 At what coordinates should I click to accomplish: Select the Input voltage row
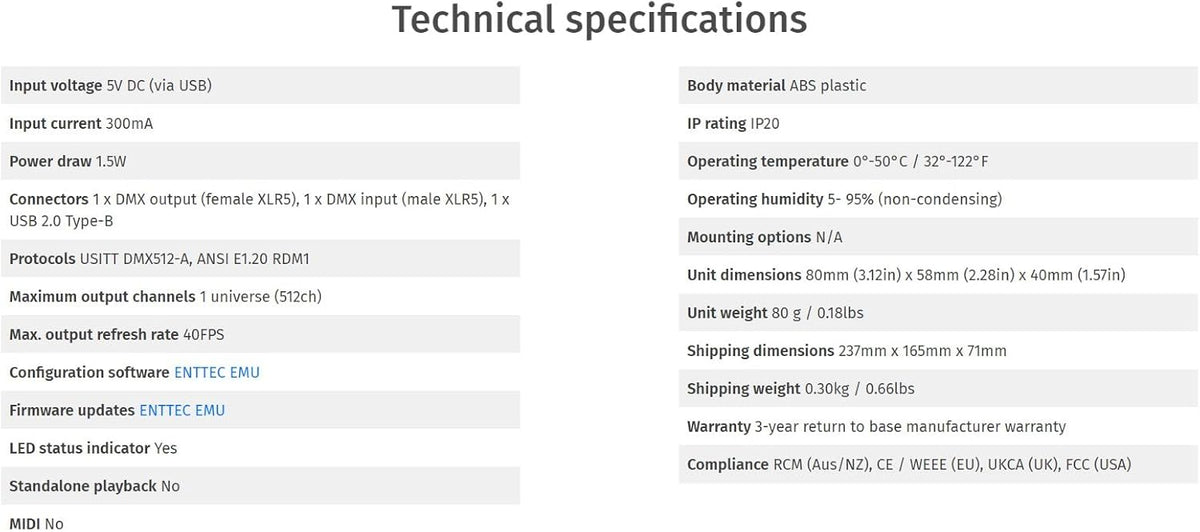pos(260,85)
